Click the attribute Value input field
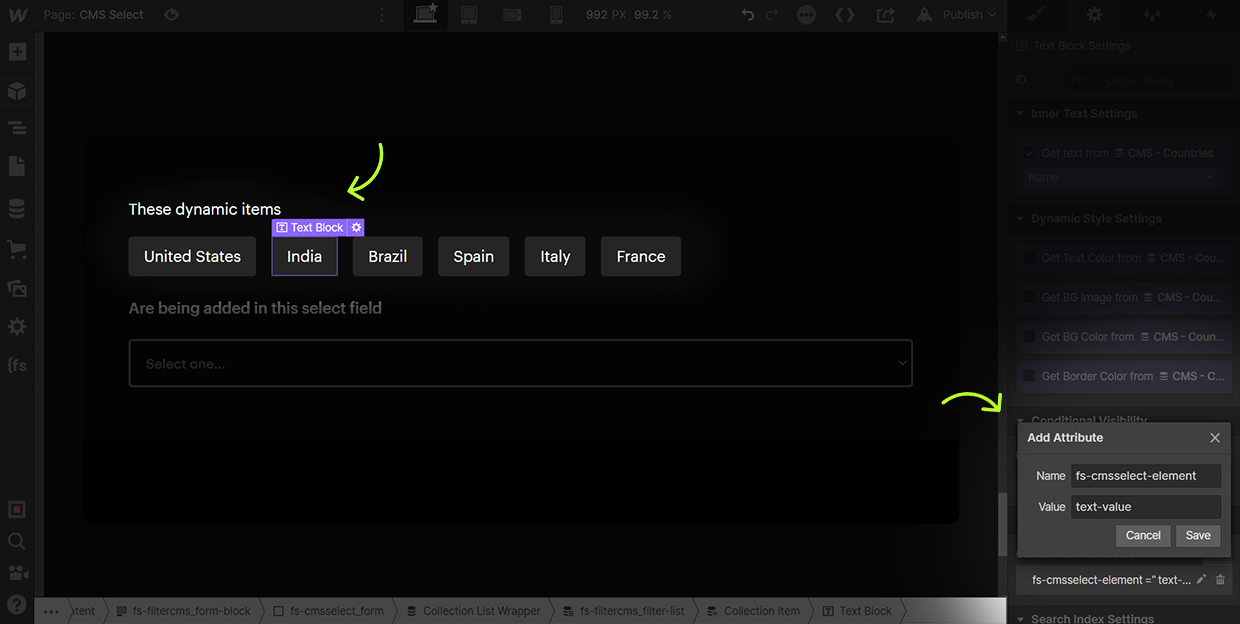 (1146, 507)
